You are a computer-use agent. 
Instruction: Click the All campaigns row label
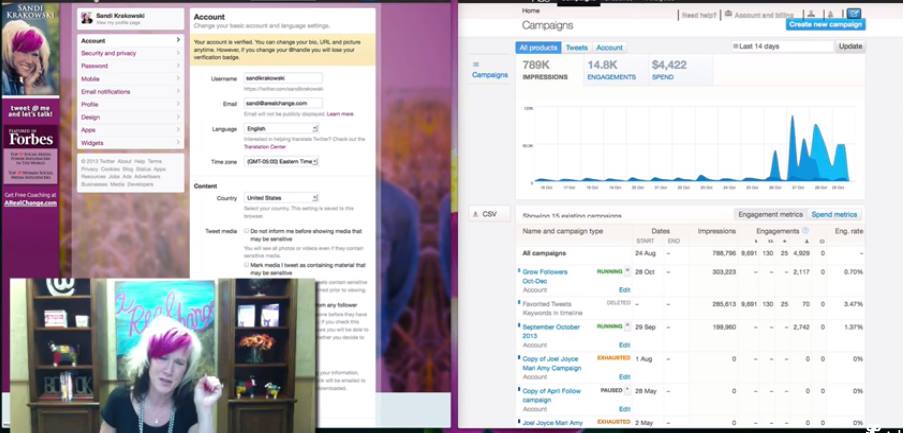[544, 253]
